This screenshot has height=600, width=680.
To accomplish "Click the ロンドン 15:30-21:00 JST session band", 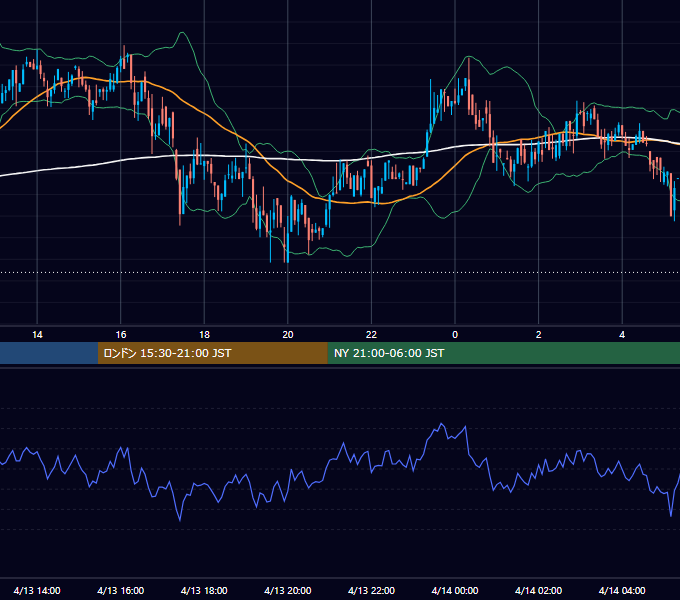I will click(x=212, y=353).
